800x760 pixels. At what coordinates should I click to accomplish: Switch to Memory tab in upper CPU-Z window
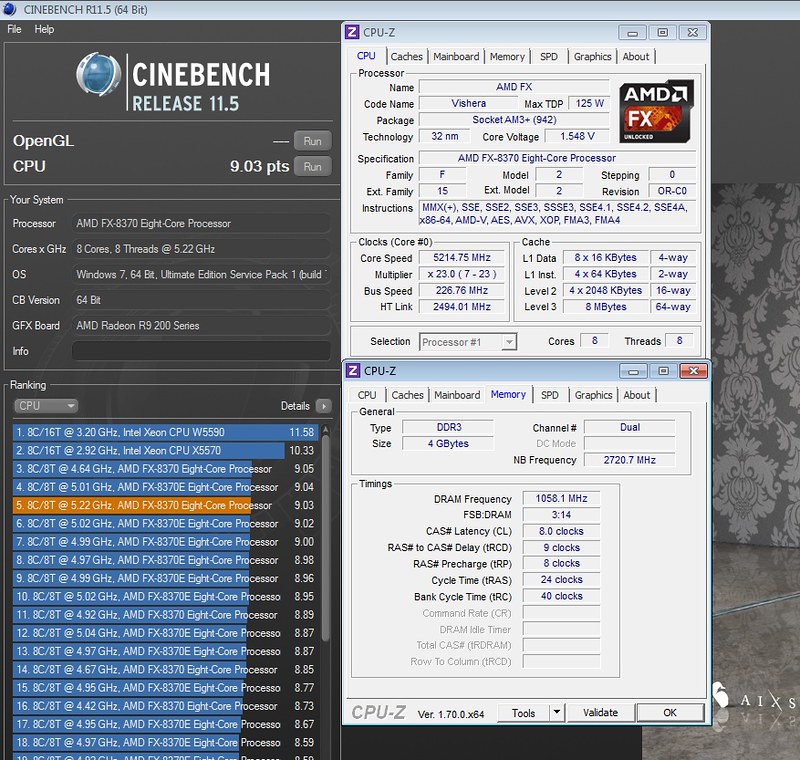pyautogui.click(x=507, y=57)
